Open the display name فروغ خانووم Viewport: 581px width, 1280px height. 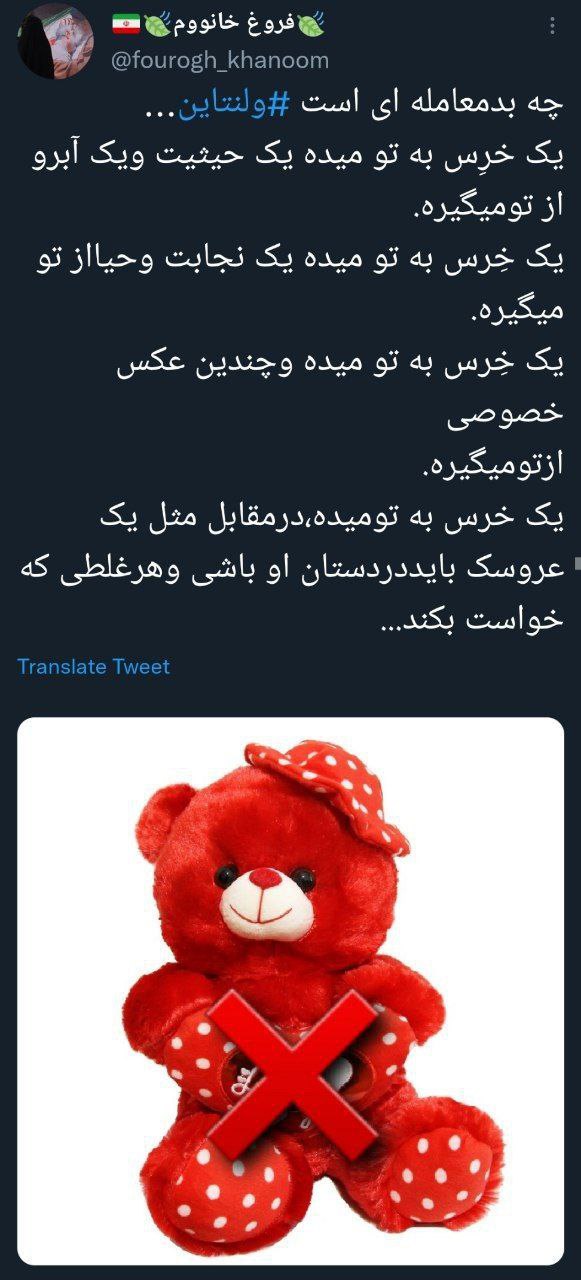pos(236,21)
